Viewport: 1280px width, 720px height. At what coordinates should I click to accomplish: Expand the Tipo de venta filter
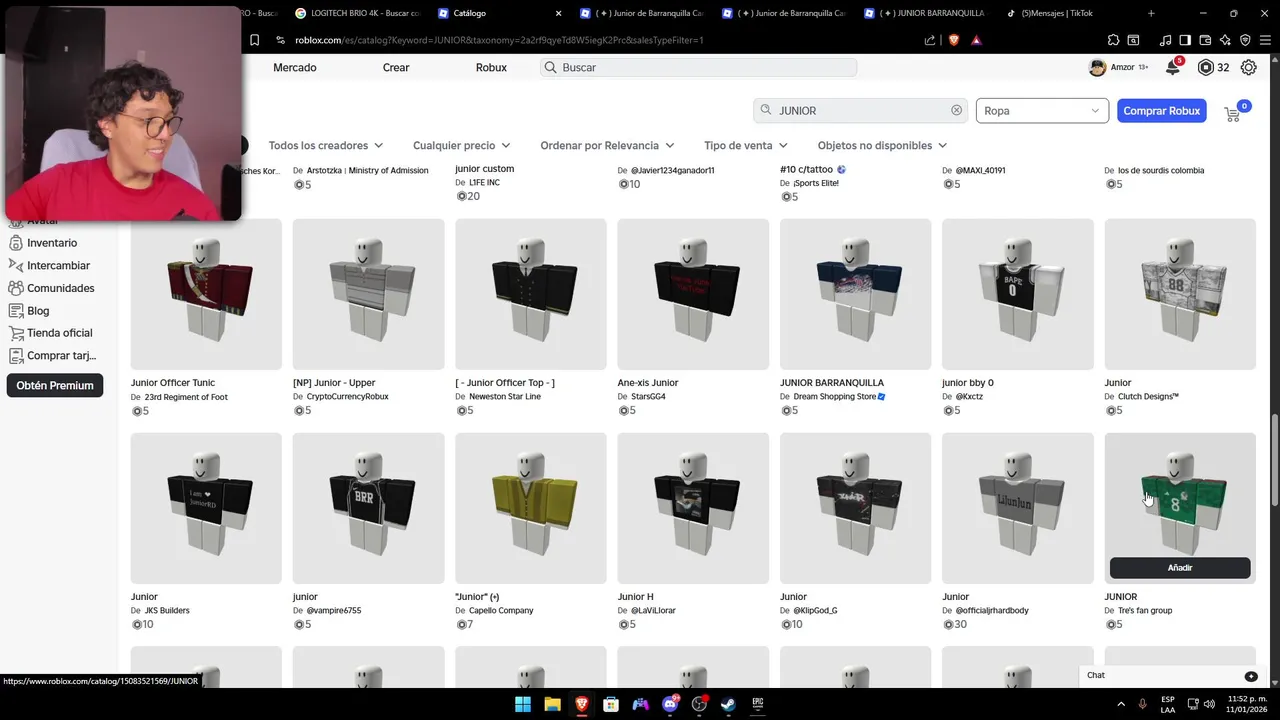click(746, 145)
